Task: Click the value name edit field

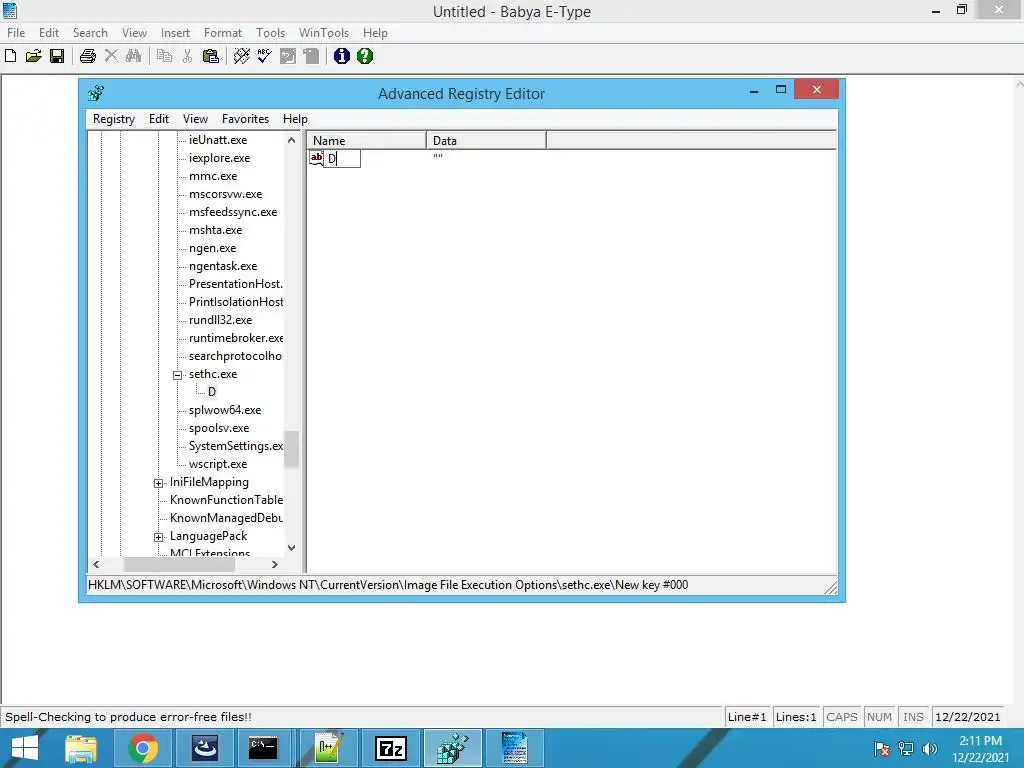Action: (x=342, y=158)
